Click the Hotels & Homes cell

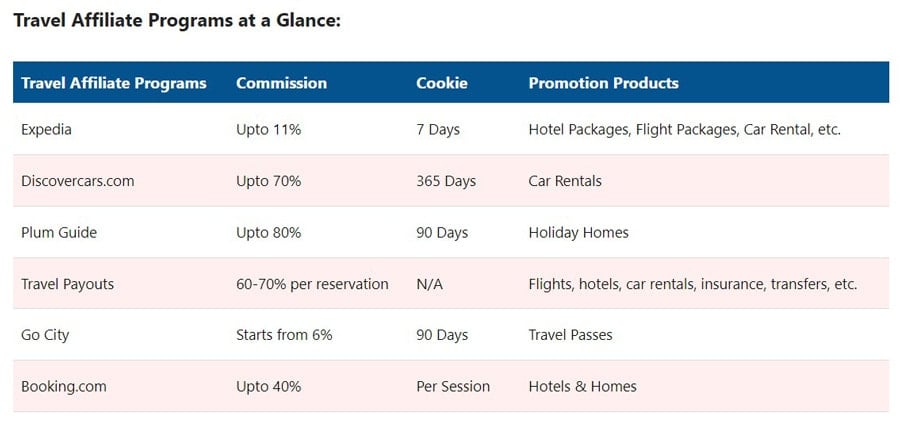(583, 386)
